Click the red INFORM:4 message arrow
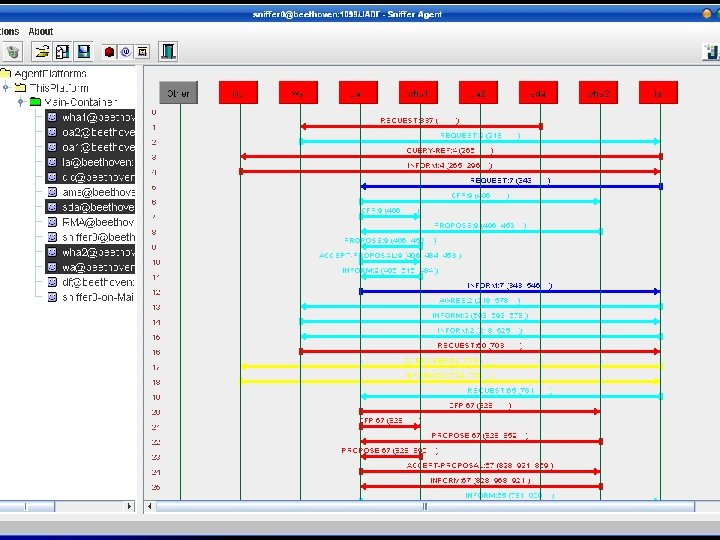 (x=450, y=172)
